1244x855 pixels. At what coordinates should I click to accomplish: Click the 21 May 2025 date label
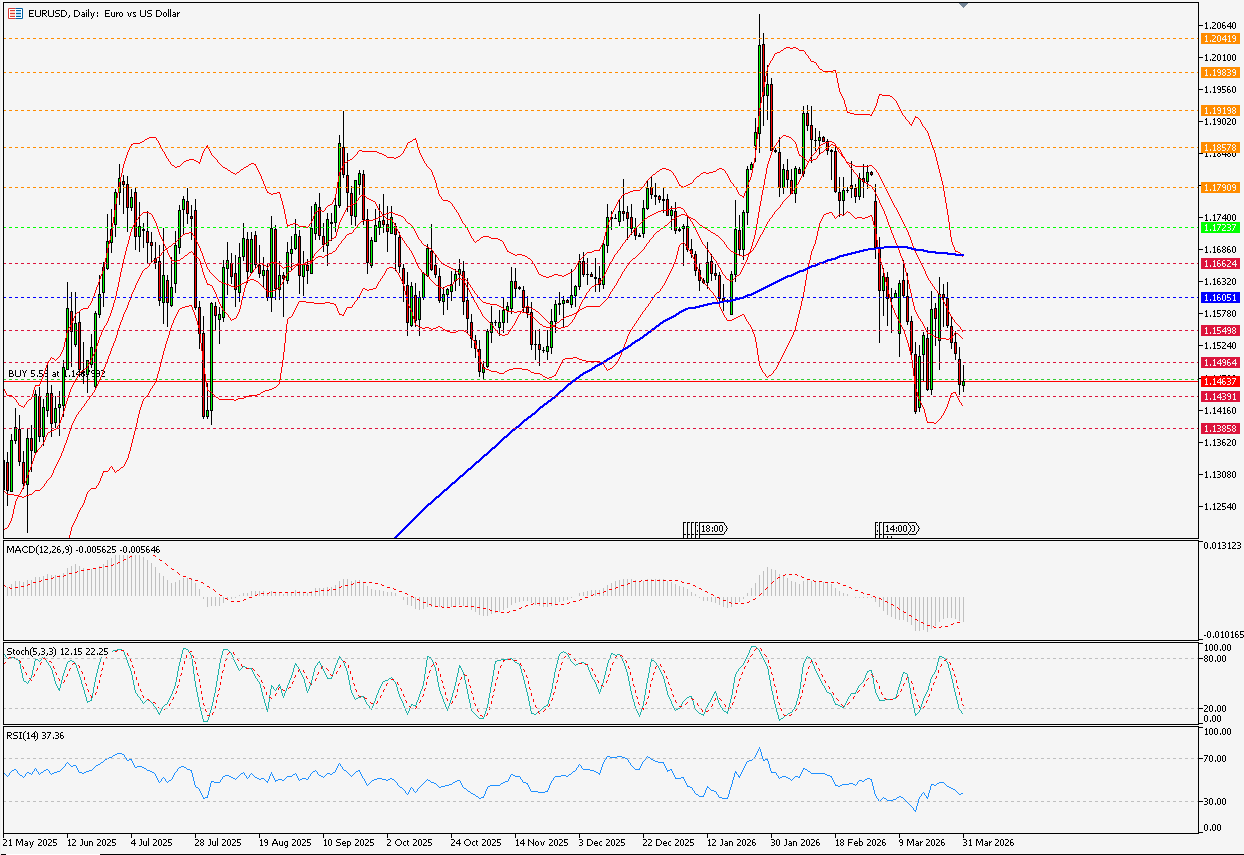[30, 842]
